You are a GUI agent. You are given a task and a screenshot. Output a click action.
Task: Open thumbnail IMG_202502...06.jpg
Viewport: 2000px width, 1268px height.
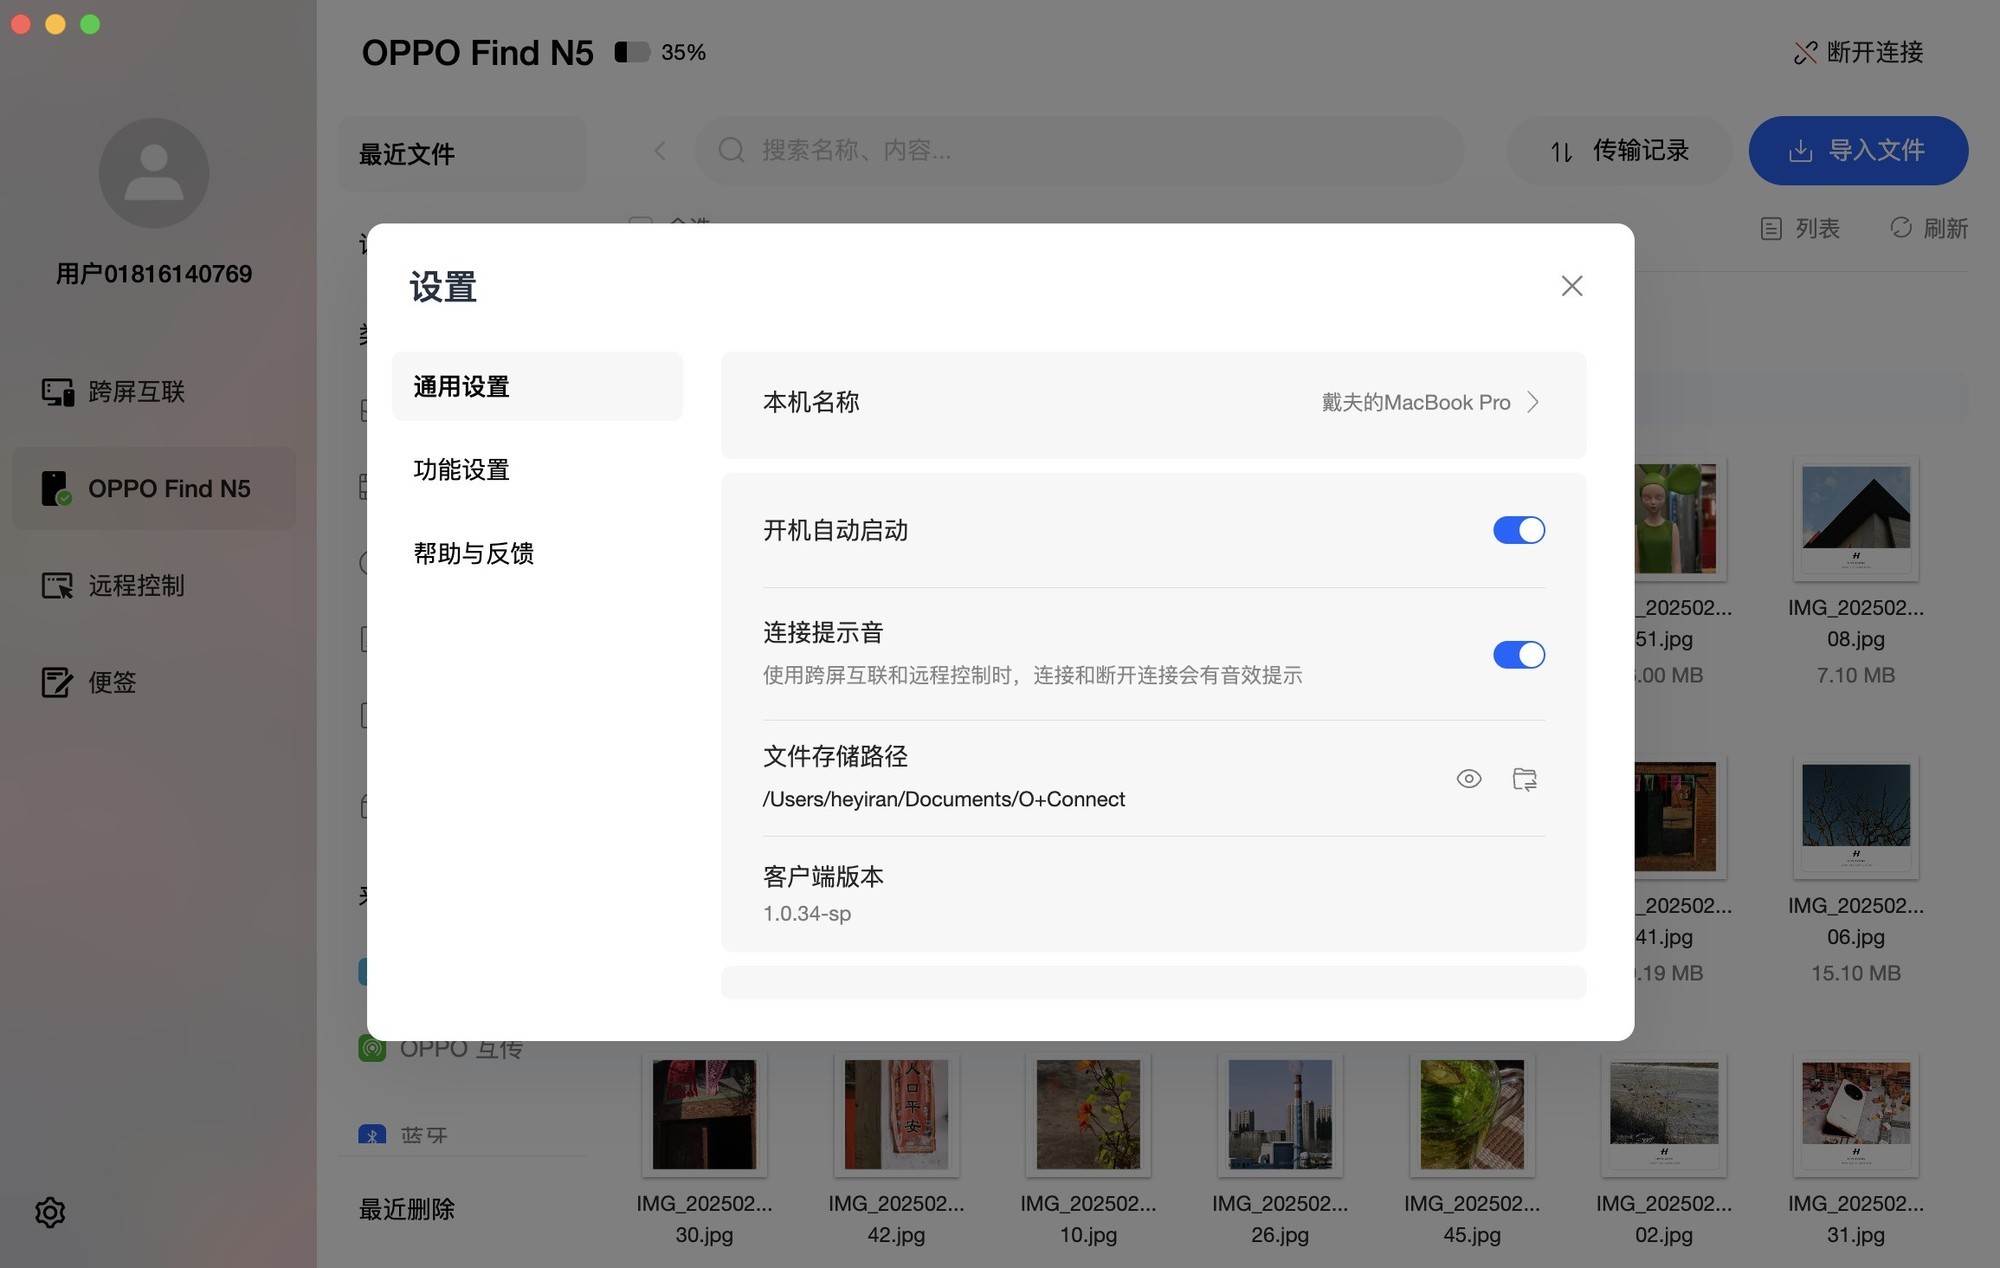point(1856,817)
